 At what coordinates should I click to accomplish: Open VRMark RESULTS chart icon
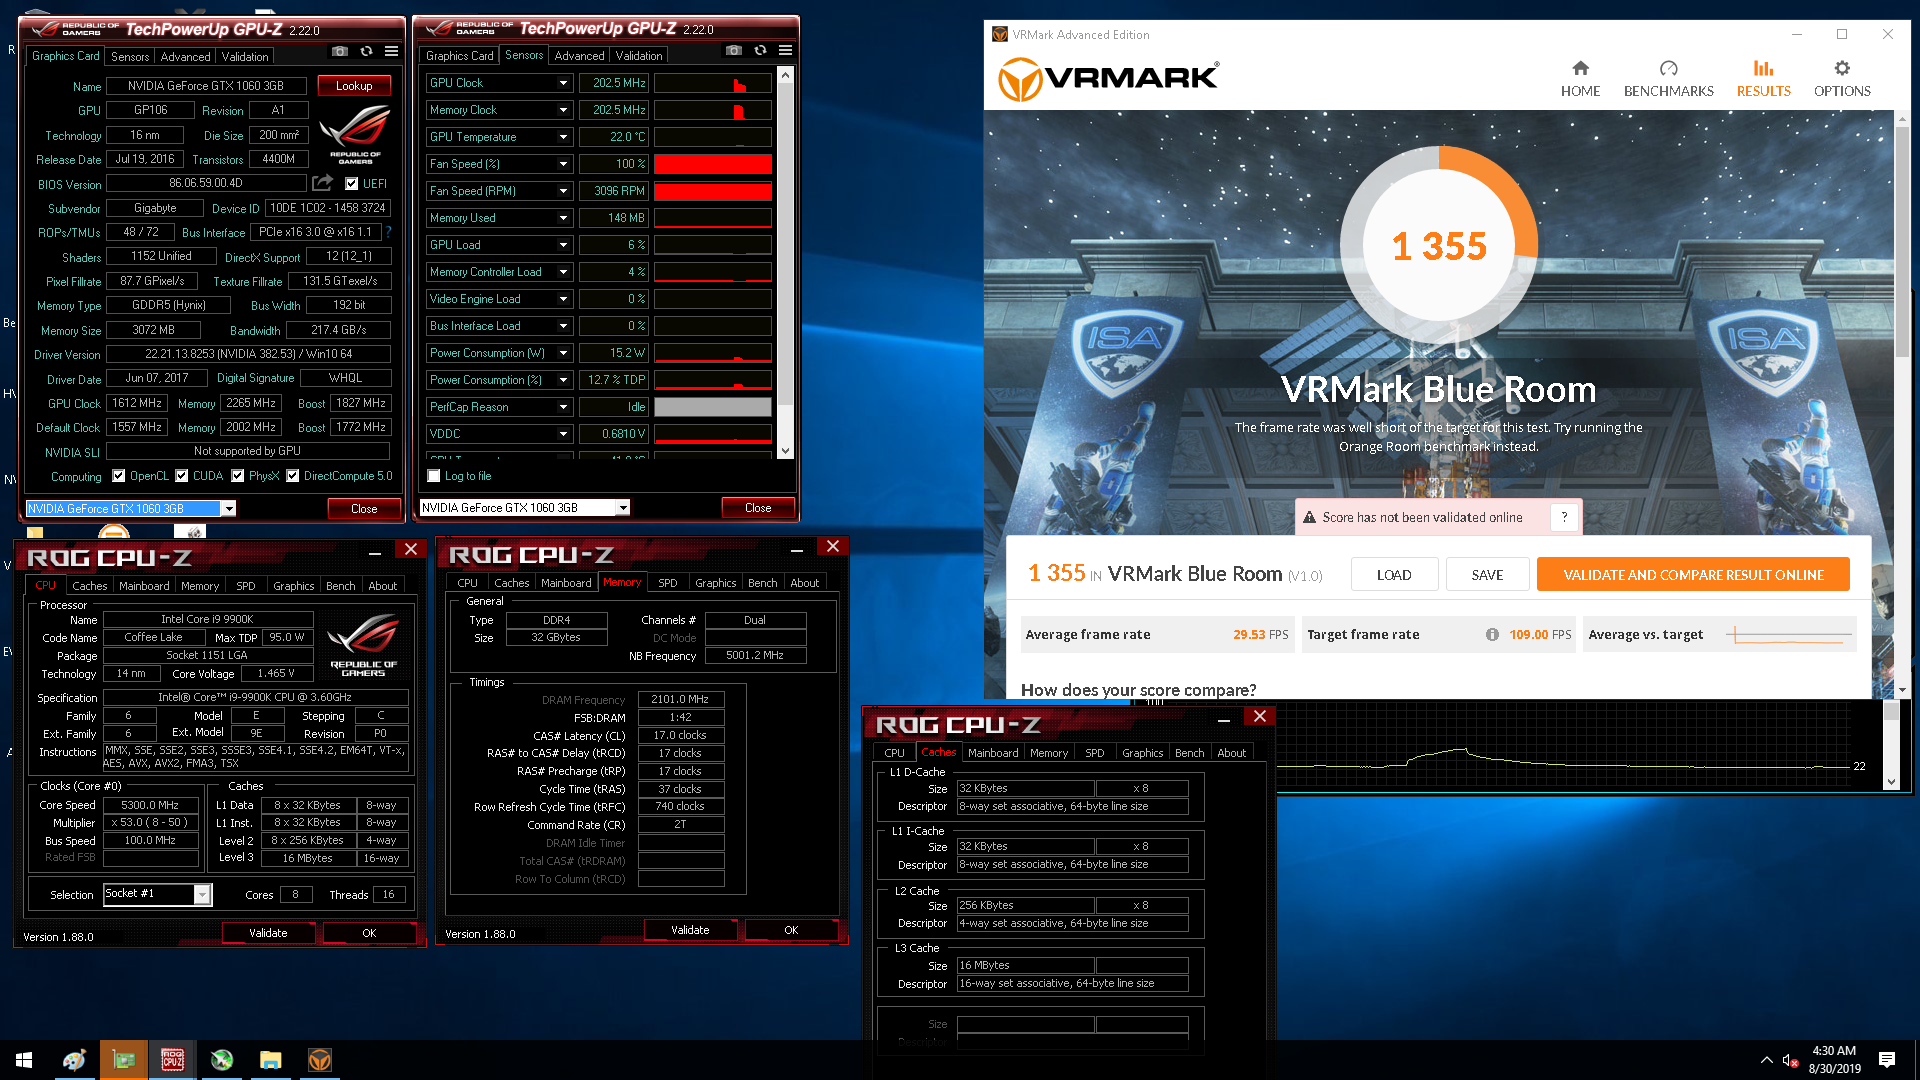(x=1763, y=68)
